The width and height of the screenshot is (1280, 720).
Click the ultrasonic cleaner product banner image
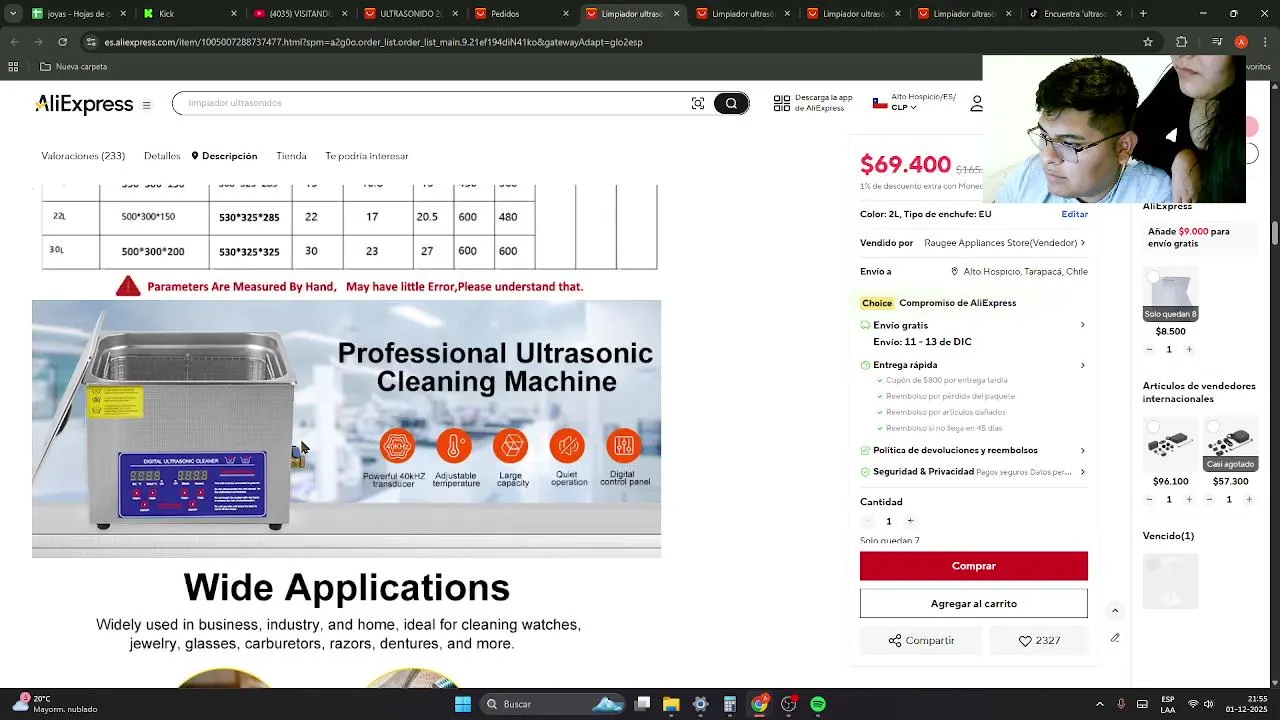[x=346, y=428]
